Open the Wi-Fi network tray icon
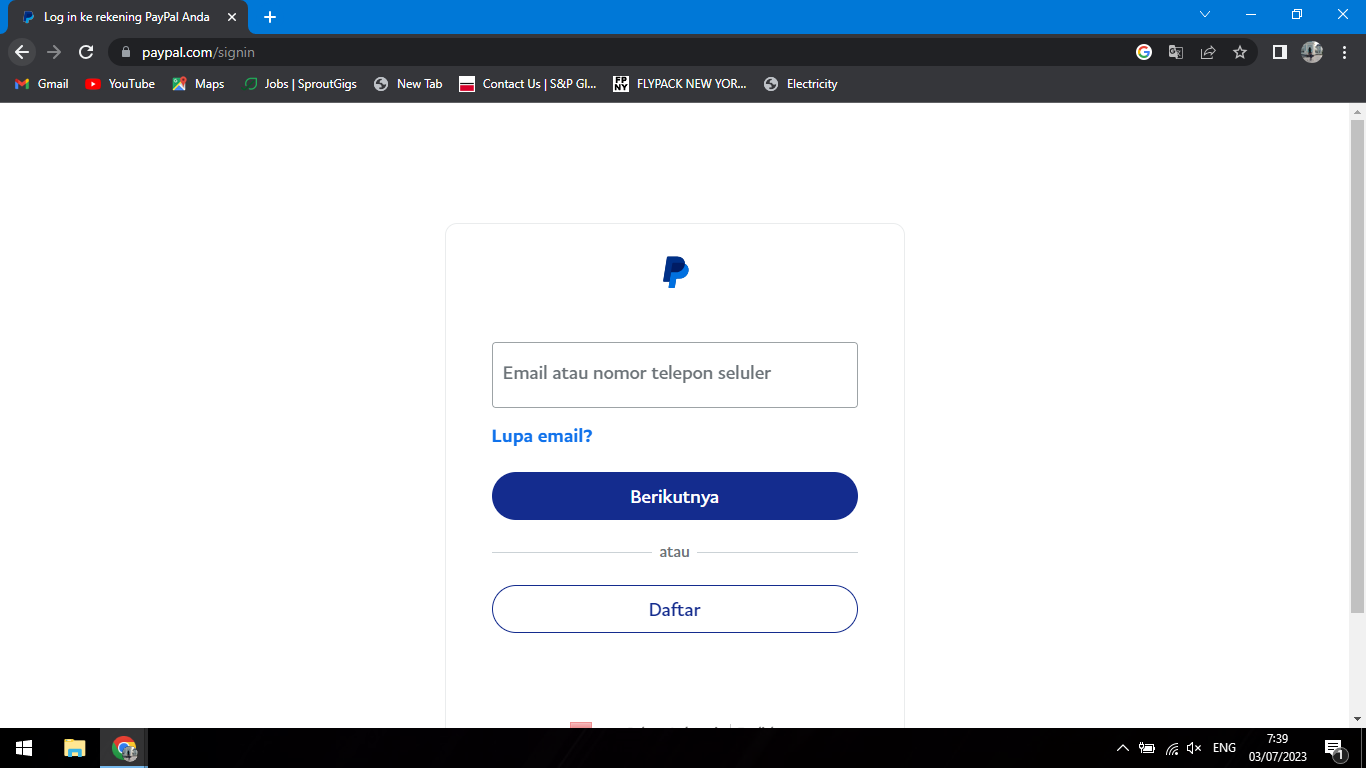 click(1171, 748)
